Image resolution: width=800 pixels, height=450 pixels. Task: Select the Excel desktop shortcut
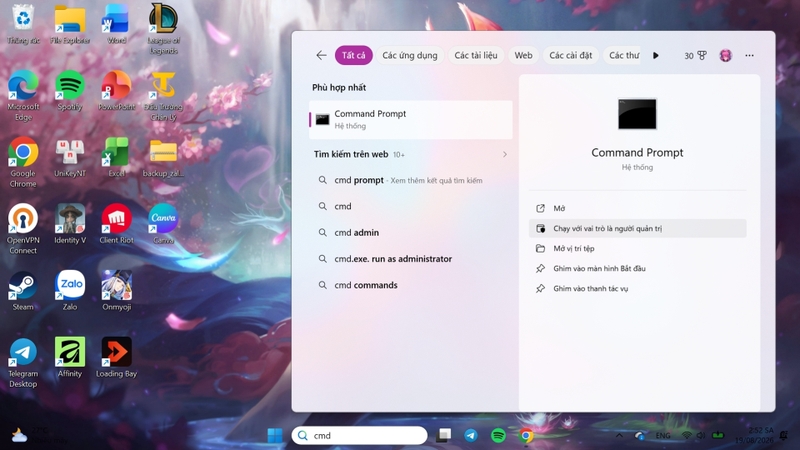(116, 158)
